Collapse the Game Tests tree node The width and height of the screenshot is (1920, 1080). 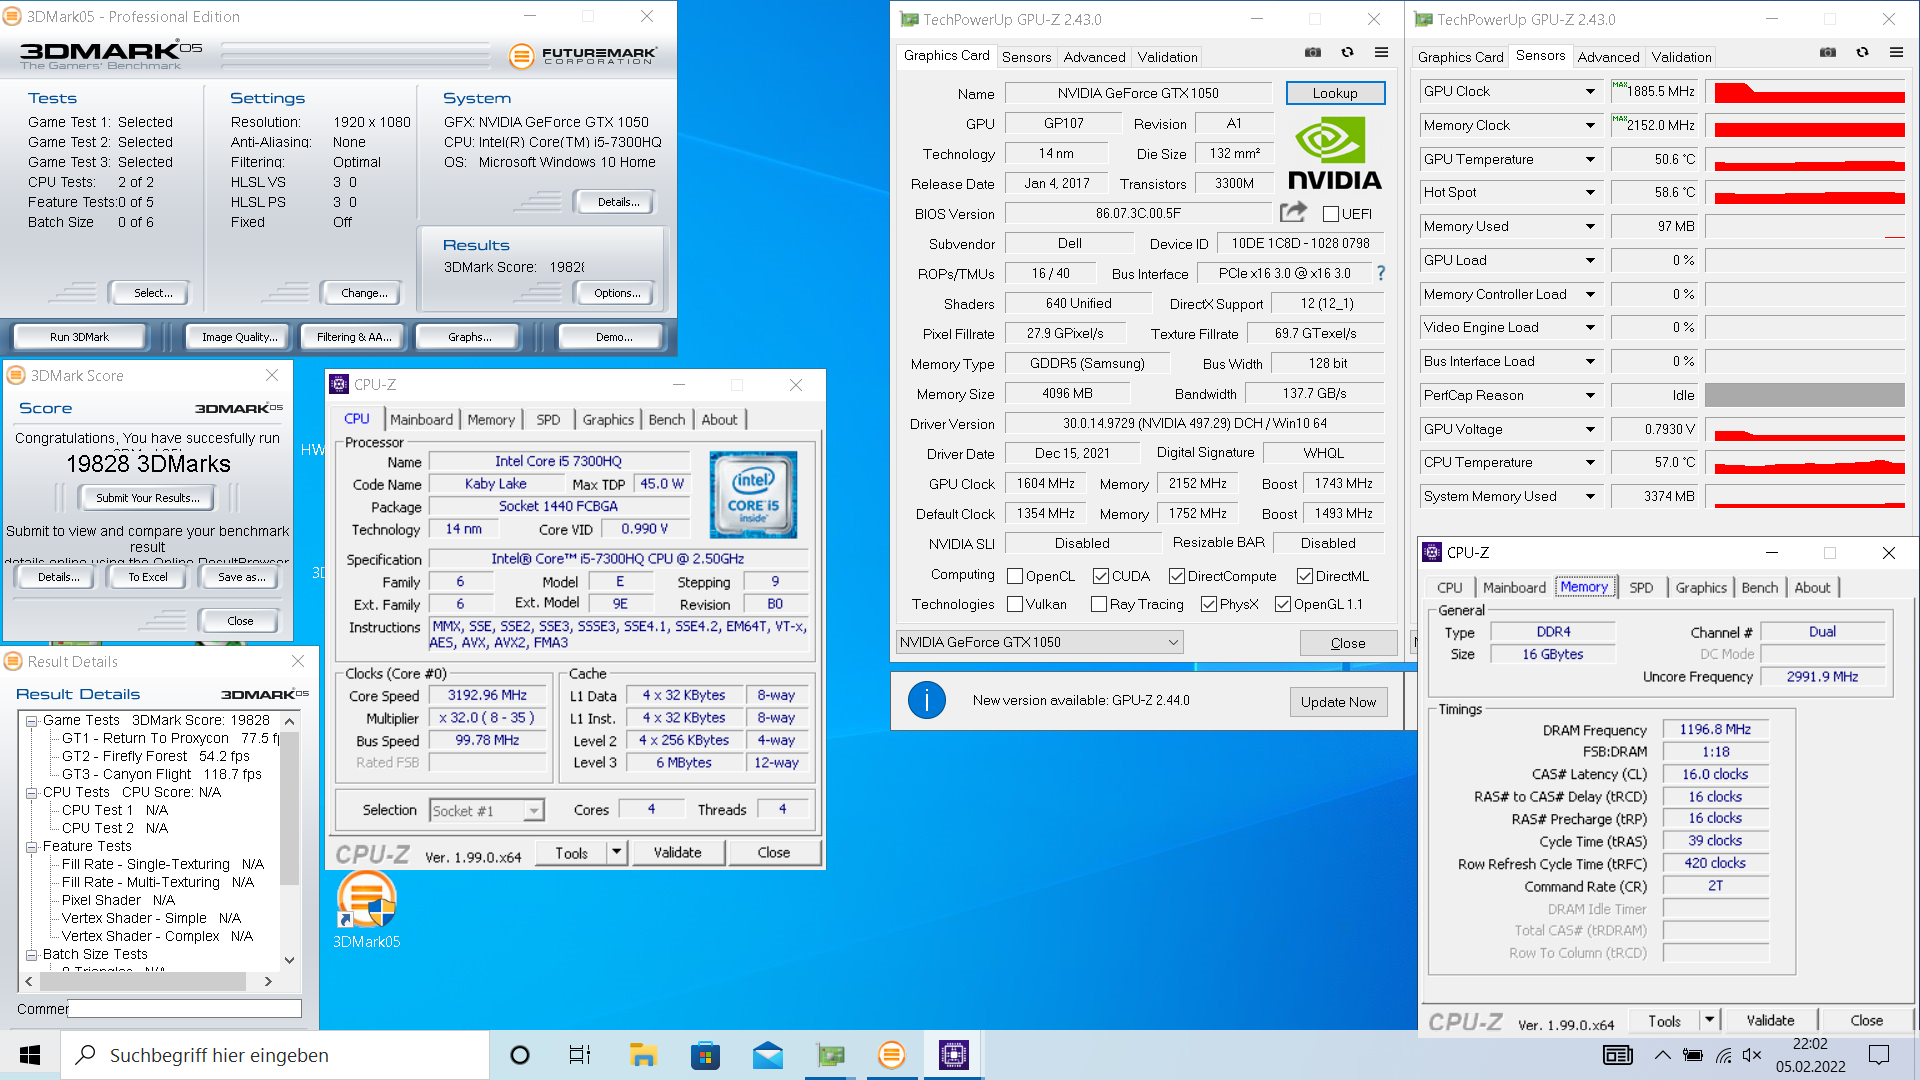[x=31, y=720]
